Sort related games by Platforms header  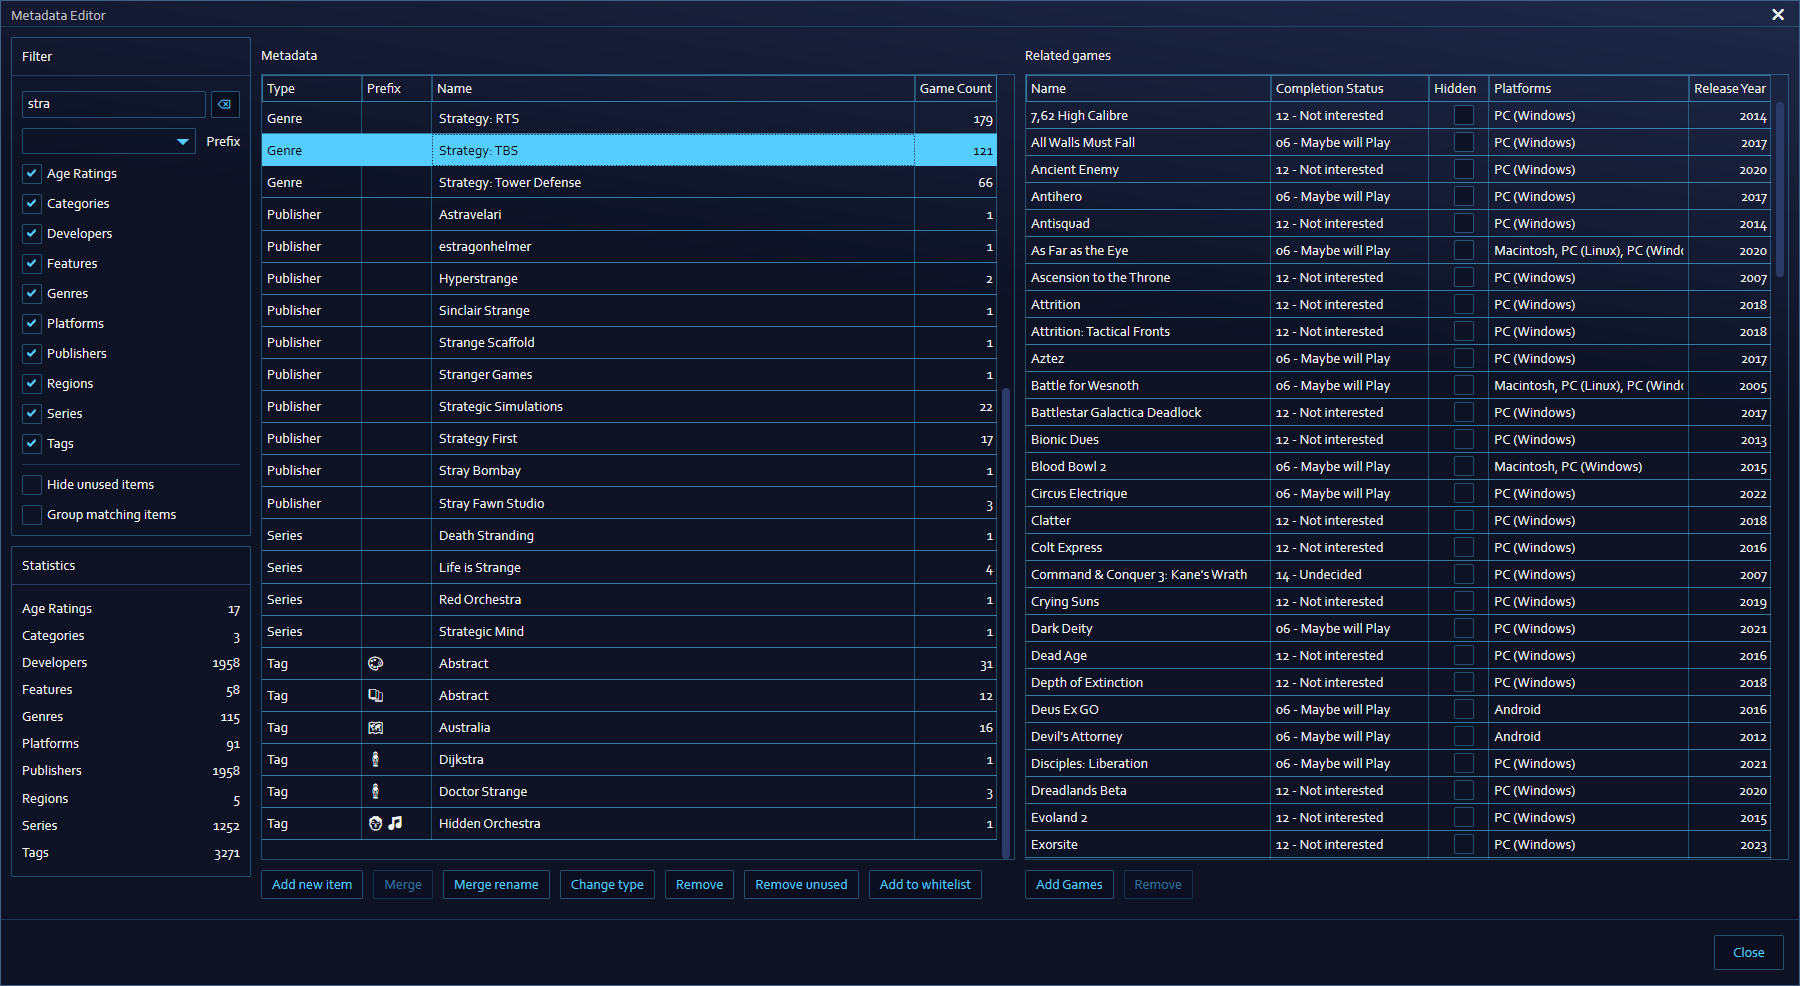[1588, 89]
